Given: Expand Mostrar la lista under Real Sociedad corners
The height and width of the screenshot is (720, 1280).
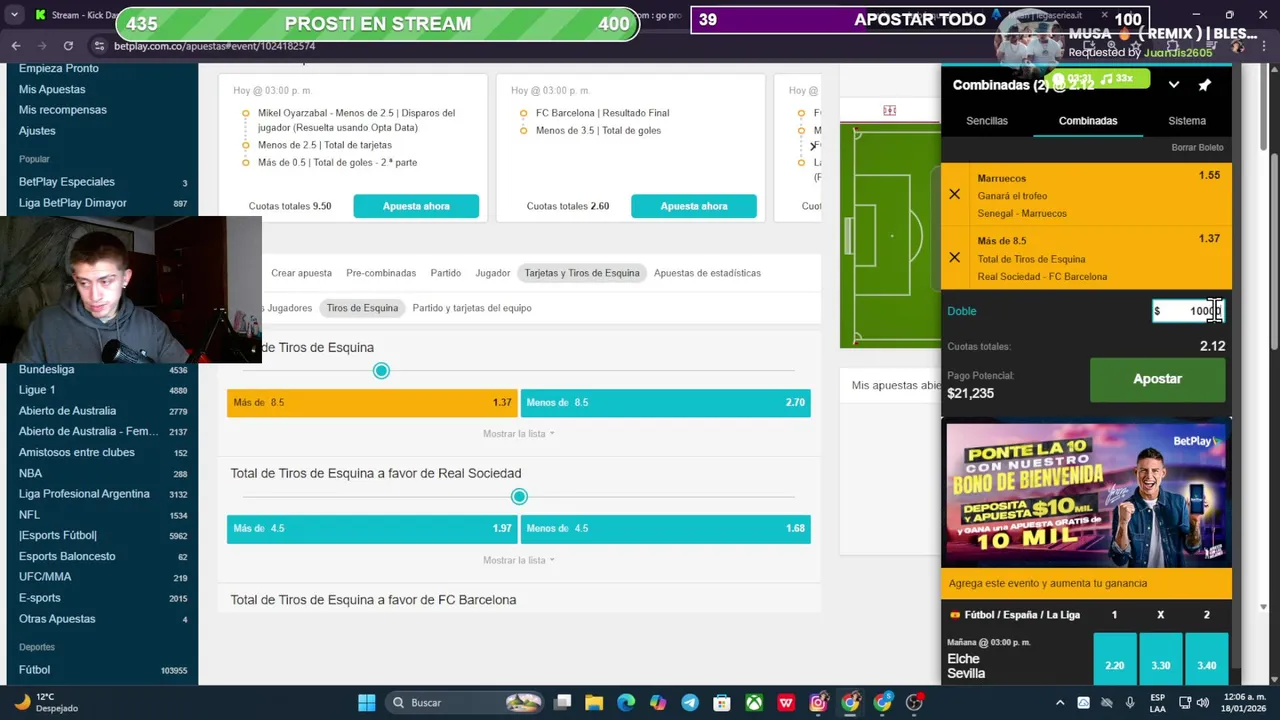Looking at the screenshot, I should click(518, 560).
